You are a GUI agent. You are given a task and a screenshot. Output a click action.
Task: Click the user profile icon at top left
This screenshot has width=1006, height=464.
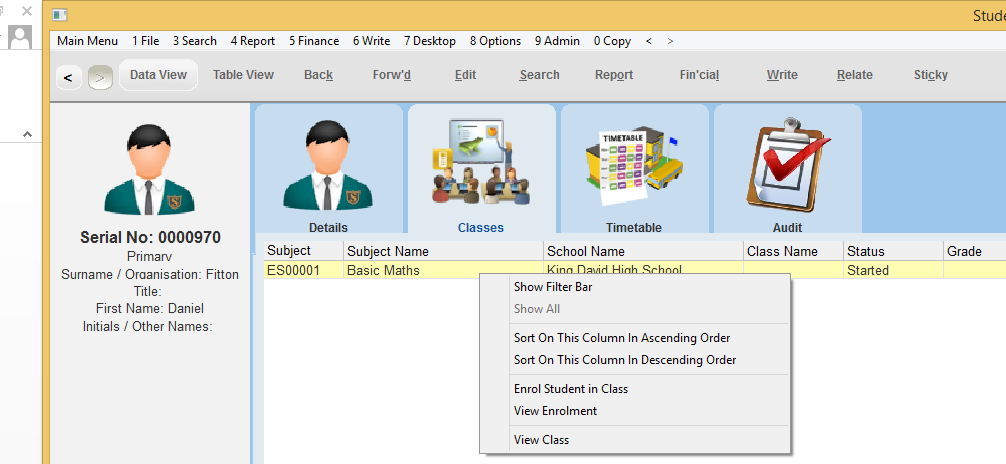click(x=19, y=37)
